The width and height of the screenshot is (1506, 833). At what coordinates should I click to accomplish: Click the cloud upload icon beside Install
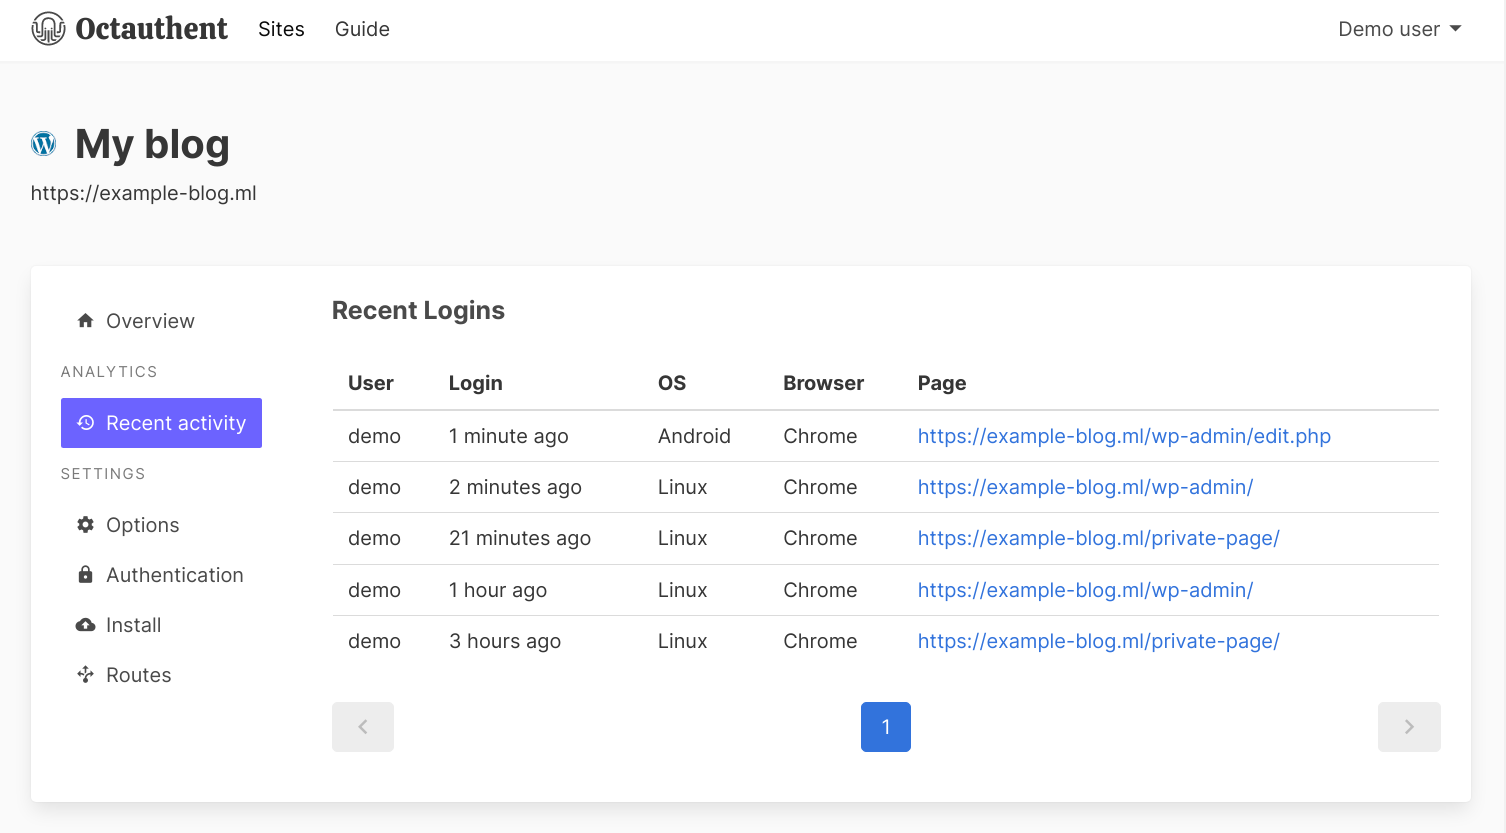86,625
